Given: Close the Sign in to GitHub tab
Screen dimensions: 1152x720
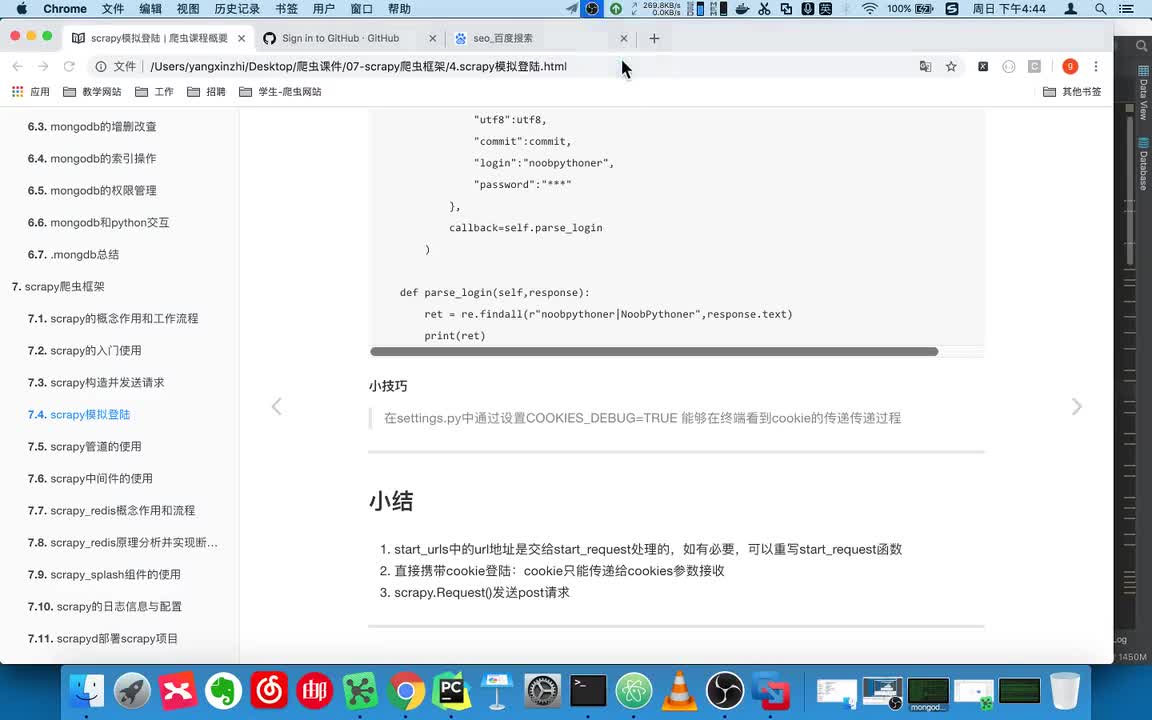Looking at the screenshot, I should (x=432, y=38).
